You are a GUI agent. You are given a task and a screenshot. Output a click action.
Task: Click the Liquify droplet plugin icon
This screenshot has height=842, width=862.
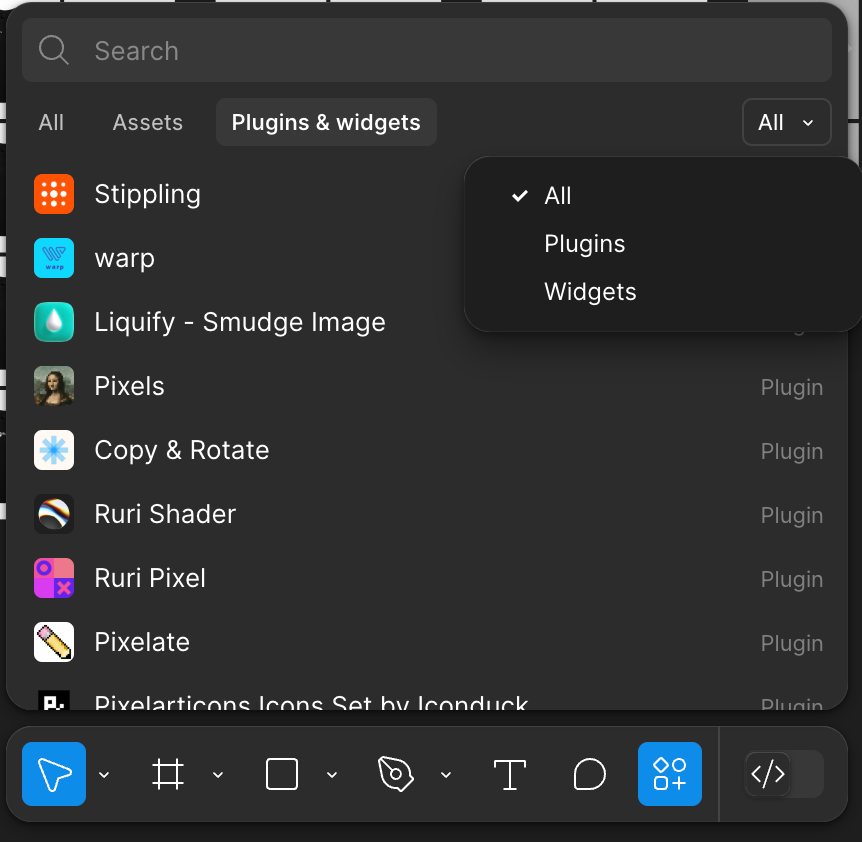[x=54, y=322]
